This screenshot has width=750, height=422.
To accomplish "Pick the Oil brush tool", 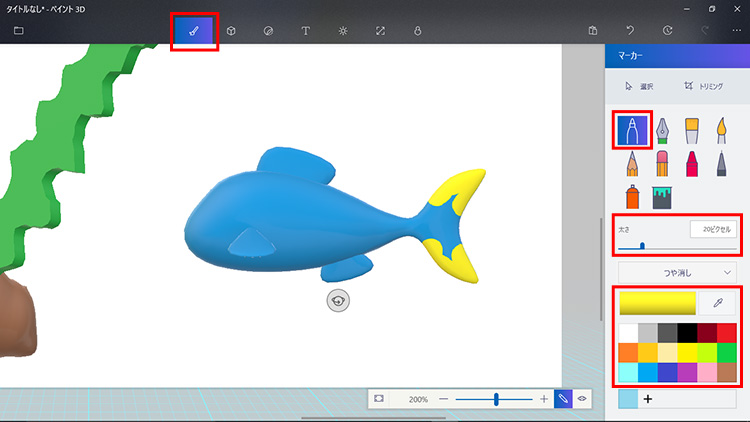I will [x=691, y=129].
